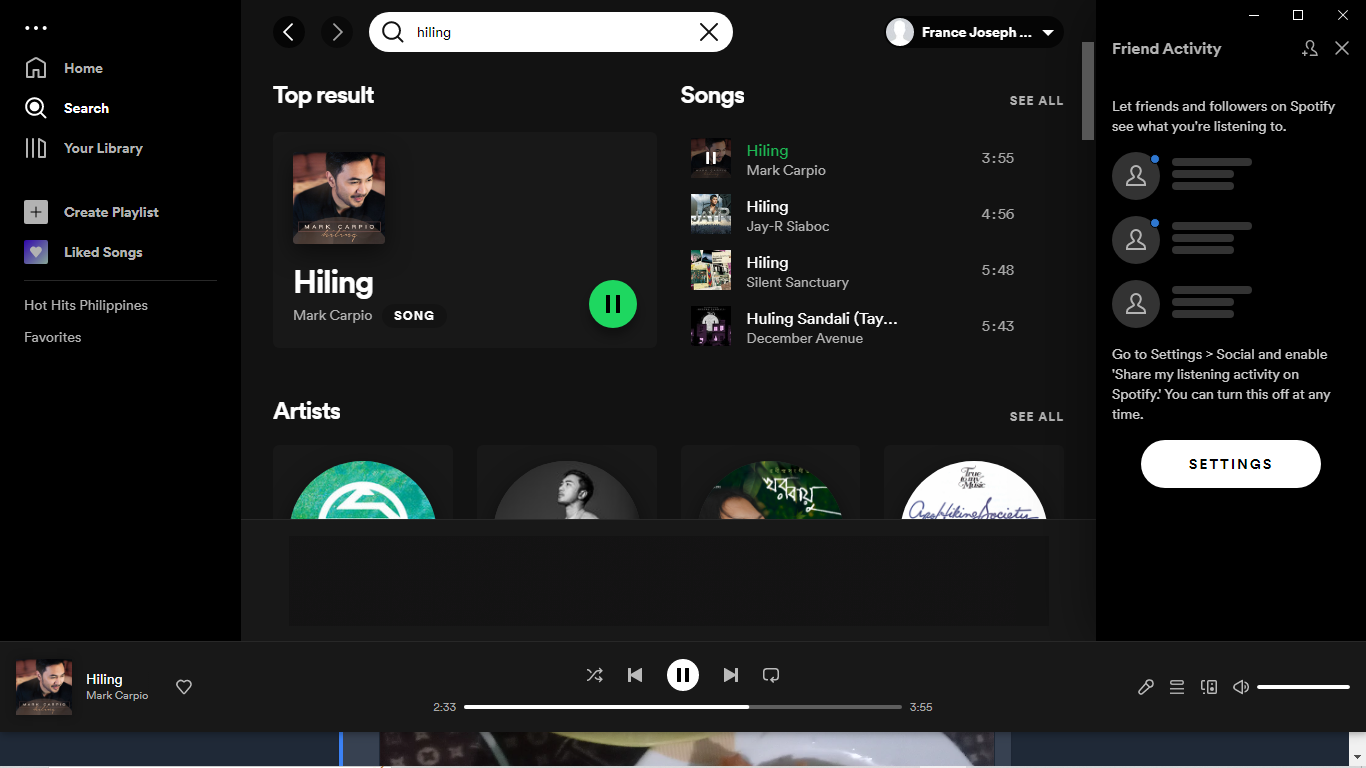Click the search field containing hiling
Screen dimensions: 1366x768
point(551,32)
